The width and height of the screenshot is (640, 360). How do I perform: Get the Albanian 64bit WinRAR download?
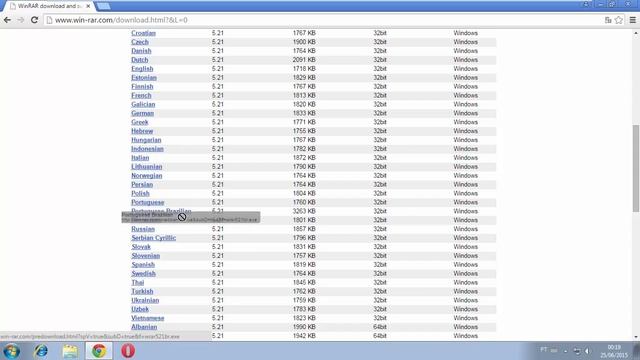coord(144,327)
